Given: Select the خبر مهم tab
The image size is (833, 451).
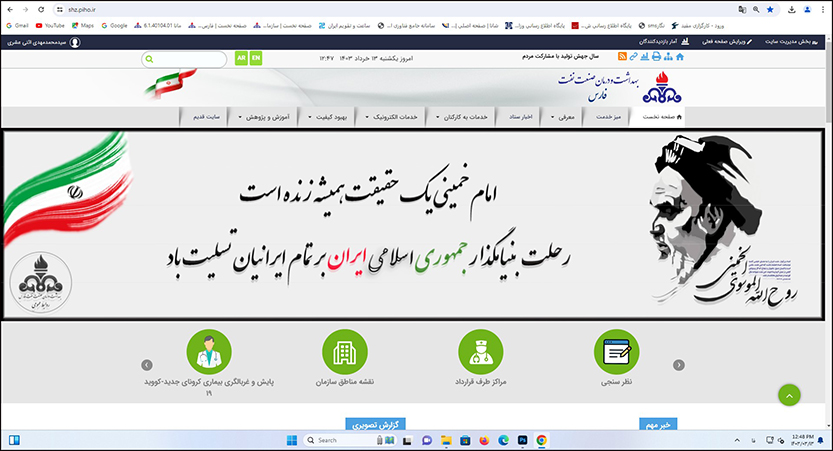Looking at the screenshot, I should pyautogui.click(x=658, y=424).
